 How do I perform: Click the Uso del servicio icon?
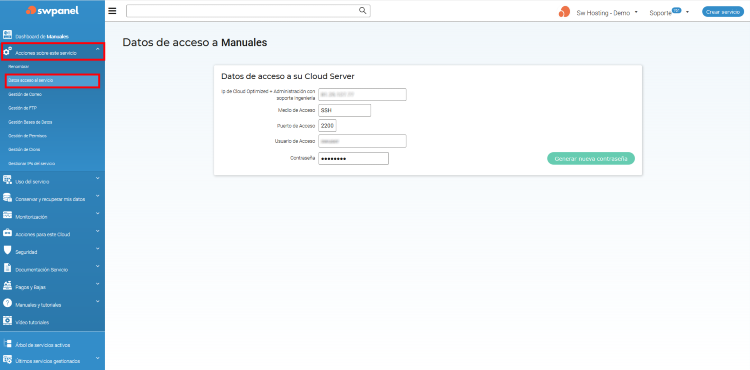[x=7, y=180]
